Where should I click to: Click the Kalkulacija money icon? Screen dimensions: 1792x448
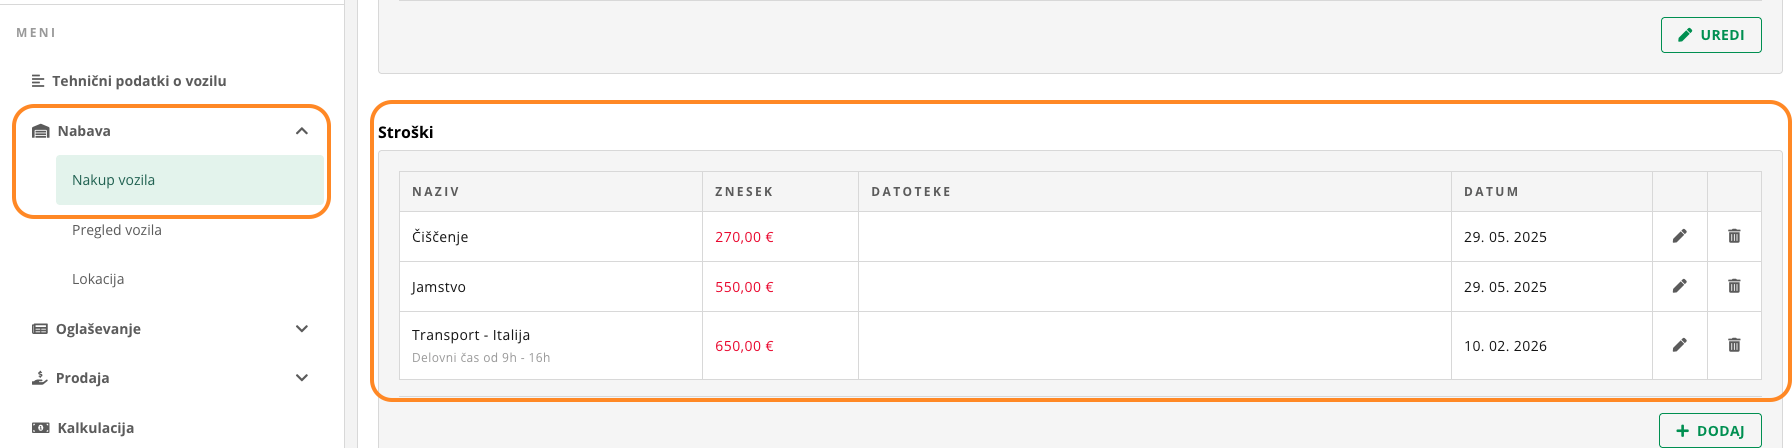click(x=40, y=428)
